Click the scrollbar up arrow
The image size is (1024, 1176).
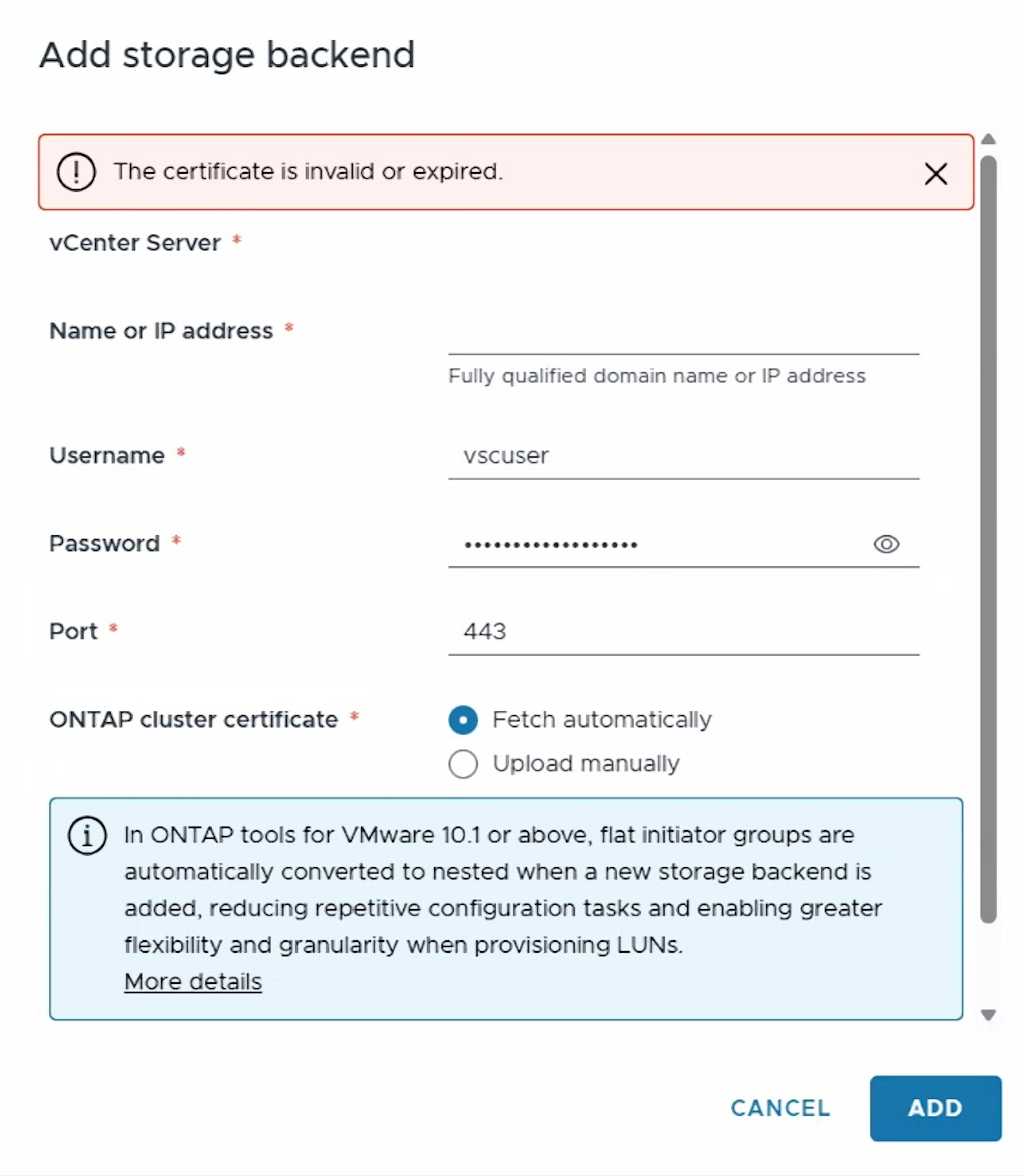coord(988,139)
